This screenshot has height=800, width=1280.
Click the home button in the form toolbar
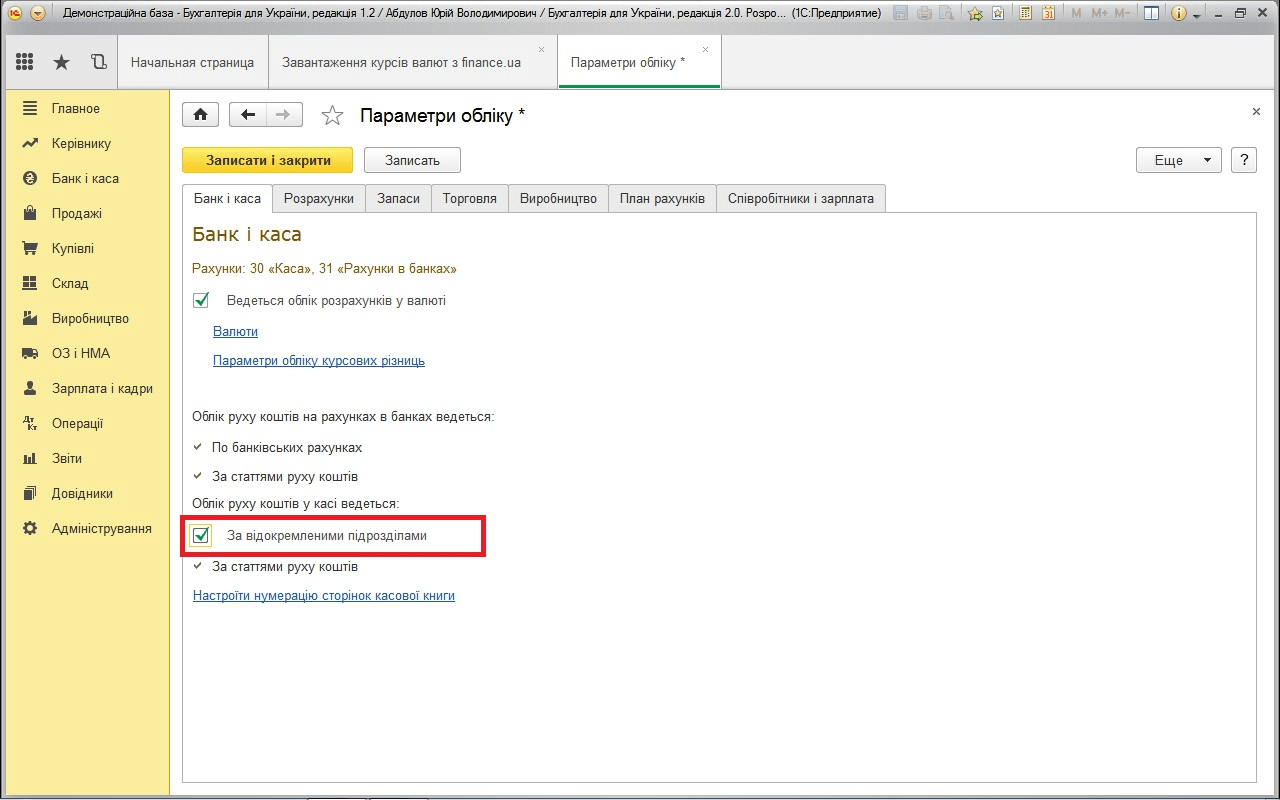coord(200,115)
